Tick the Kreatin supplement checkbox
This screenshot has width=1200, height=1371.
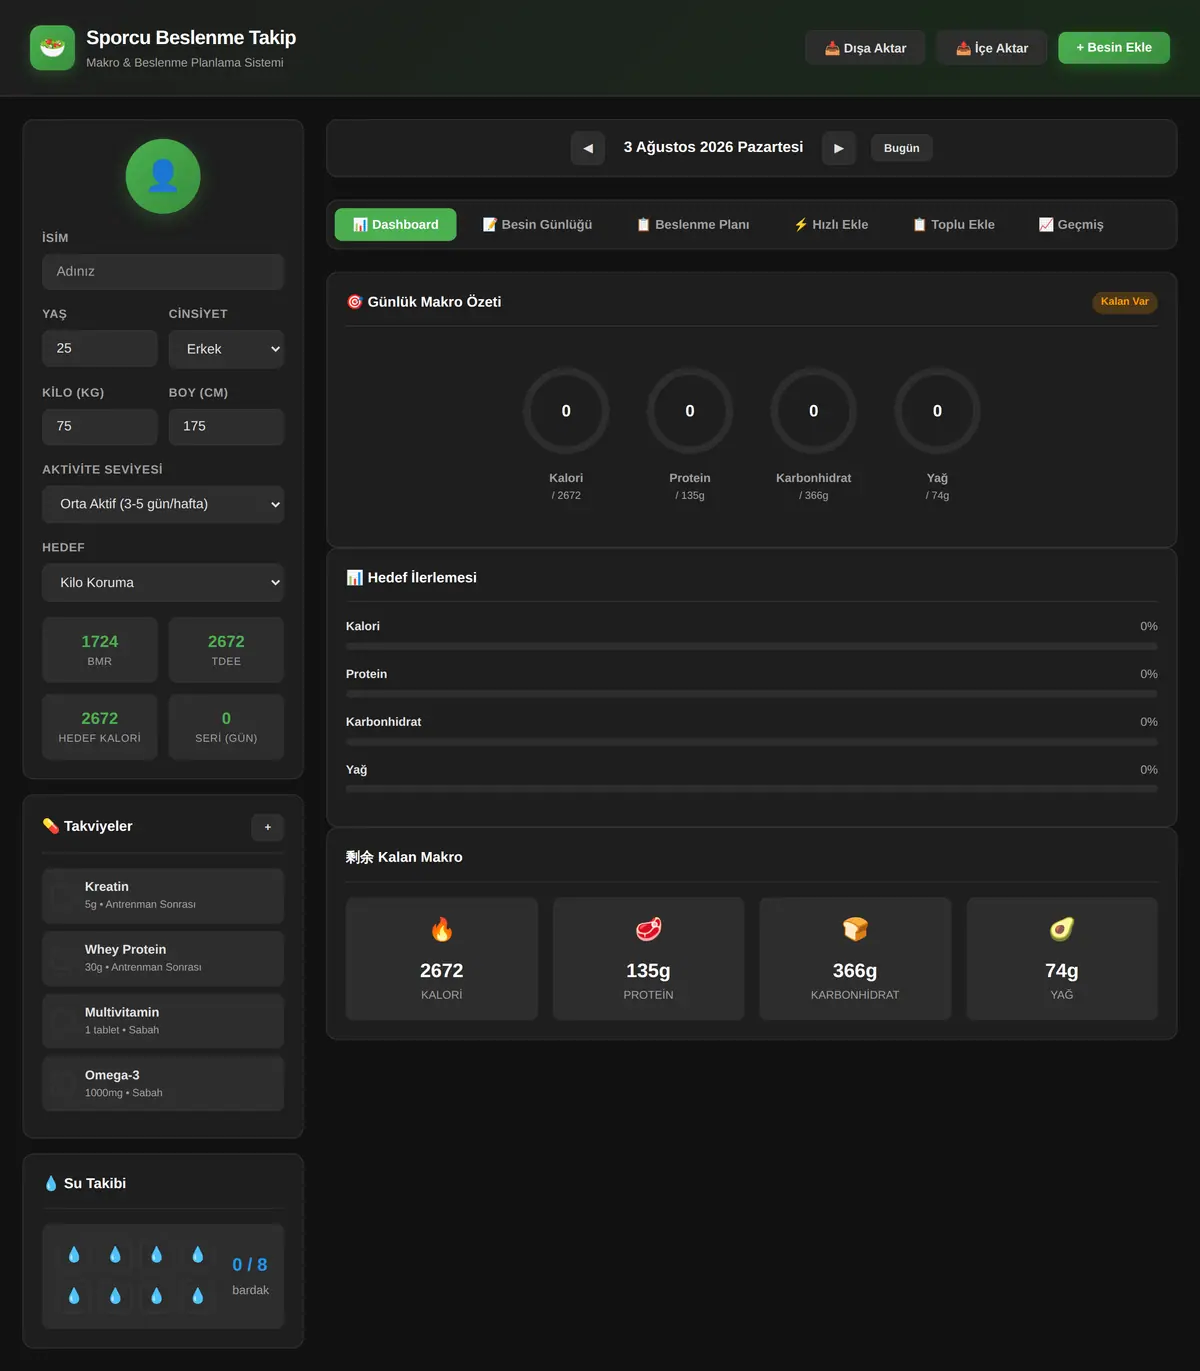(x=63, y=895)
